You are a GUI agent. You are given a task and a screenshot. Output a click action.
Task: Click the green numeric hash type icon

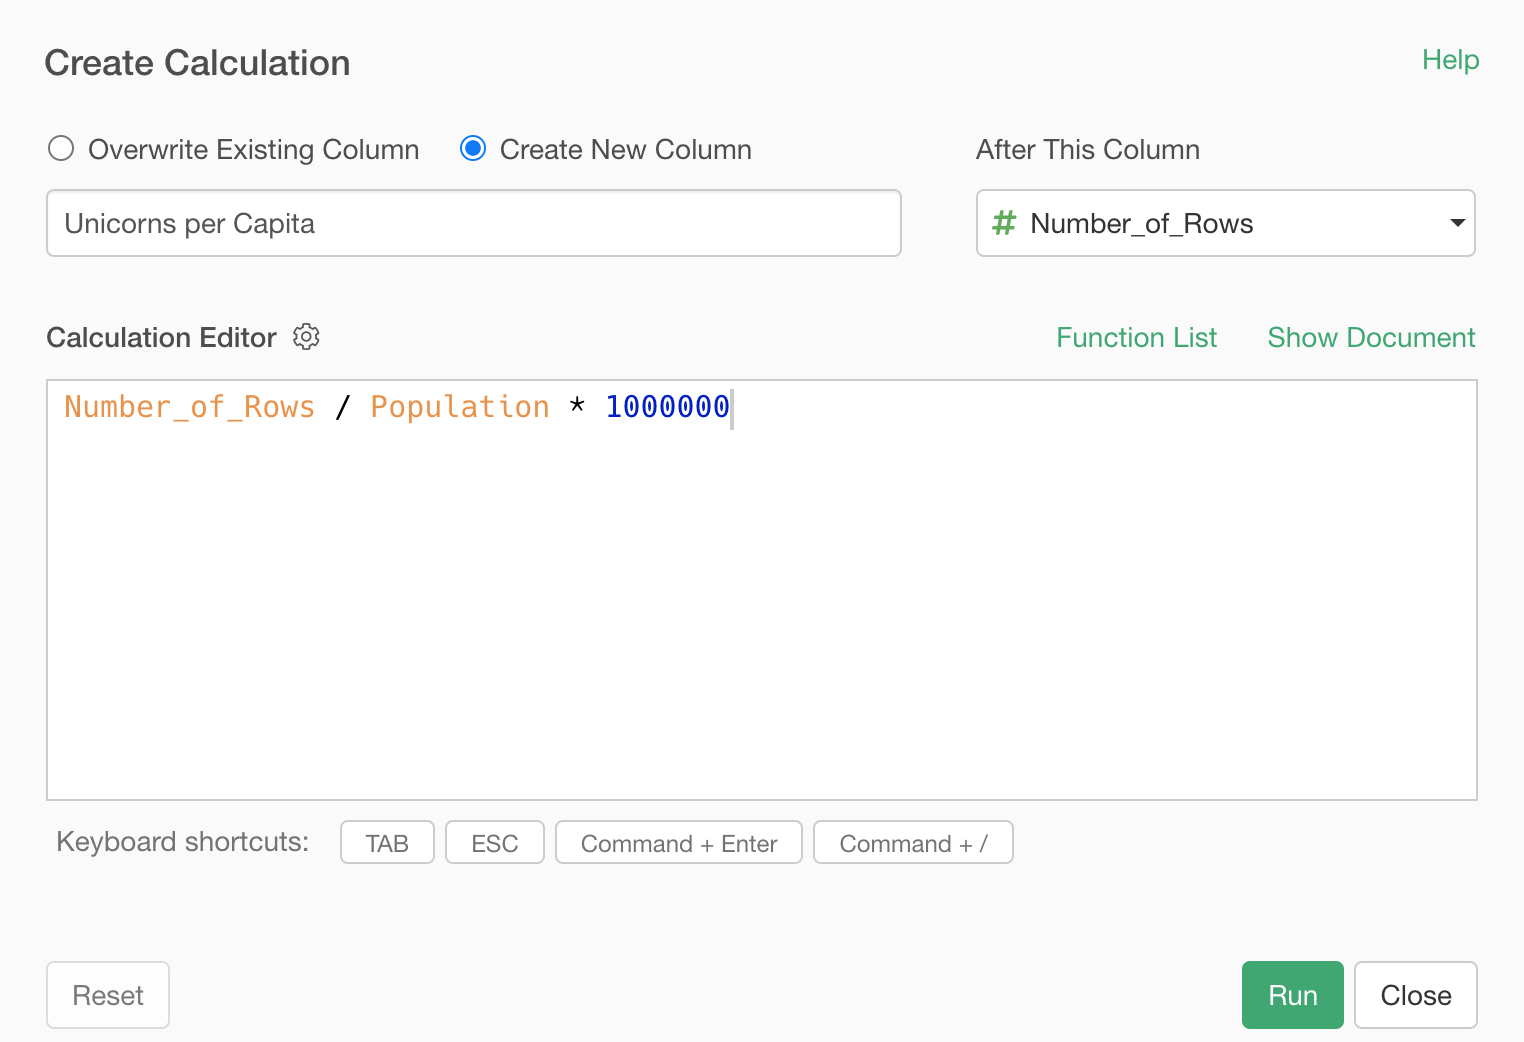(x=1003, y=223)
